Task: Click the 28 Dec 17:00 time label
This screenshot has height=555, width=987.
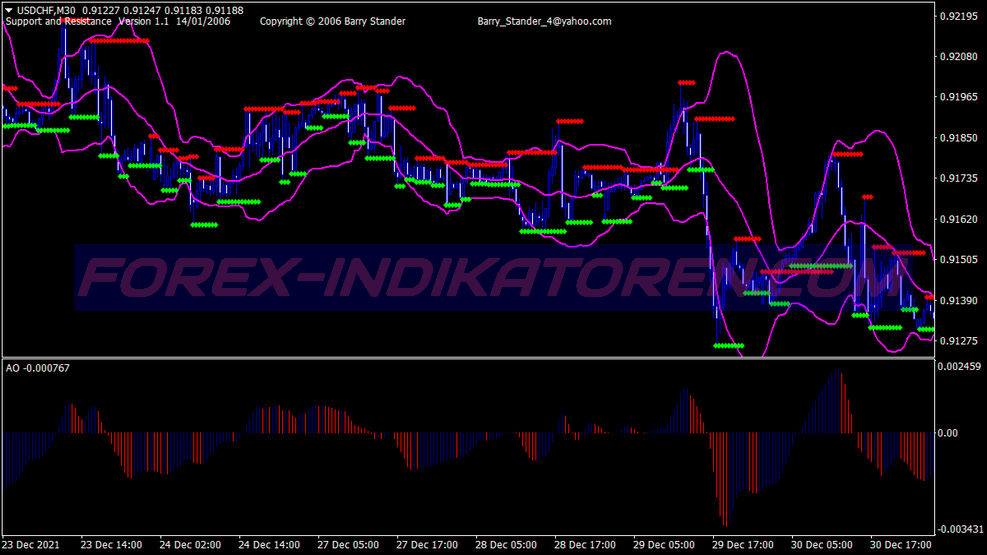Action: click(x=585, y=545)
